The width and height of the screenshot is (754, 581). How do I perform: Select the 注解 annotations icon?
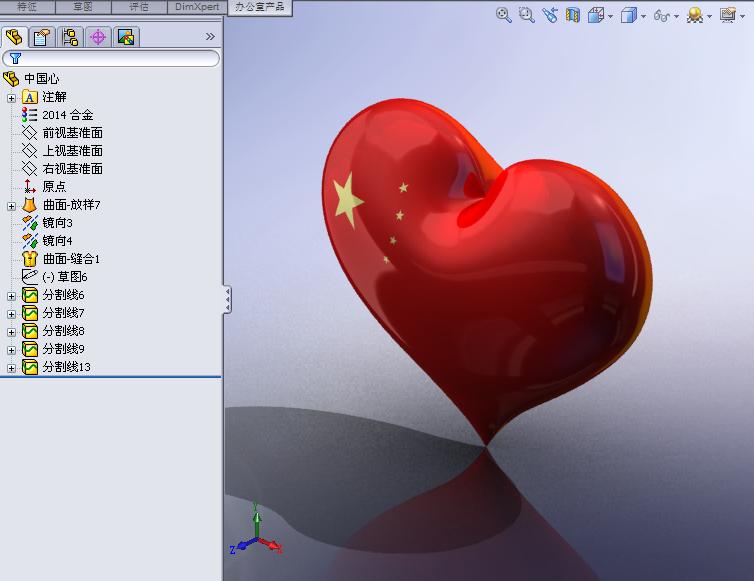click(x=29, y=97)
